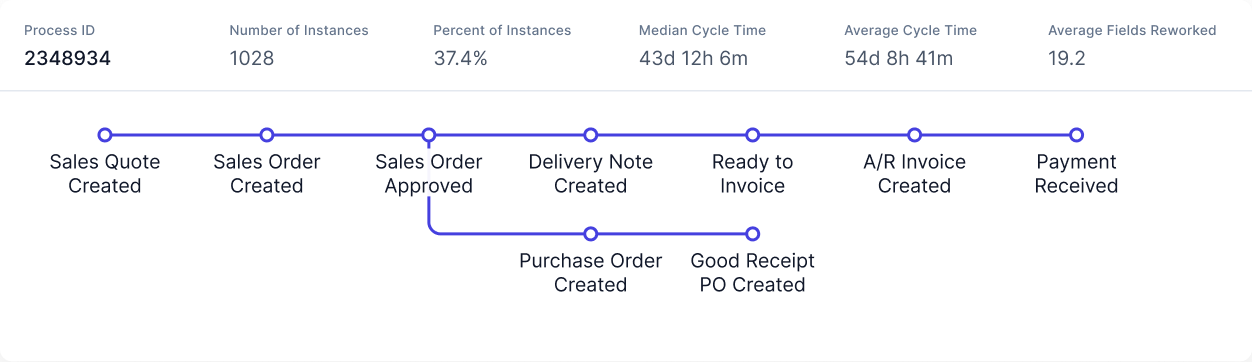Select the Sales Order Created node circle
Image resolution: width=1252 pixels, height=362 pixels.
[267, 135]
